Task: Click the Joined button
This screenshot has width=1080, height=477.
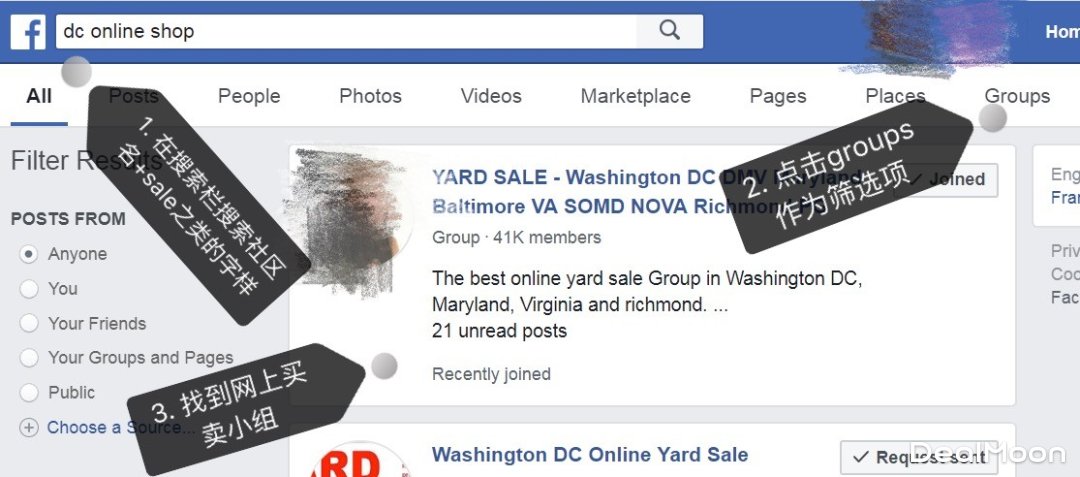Action: [946, 180]
